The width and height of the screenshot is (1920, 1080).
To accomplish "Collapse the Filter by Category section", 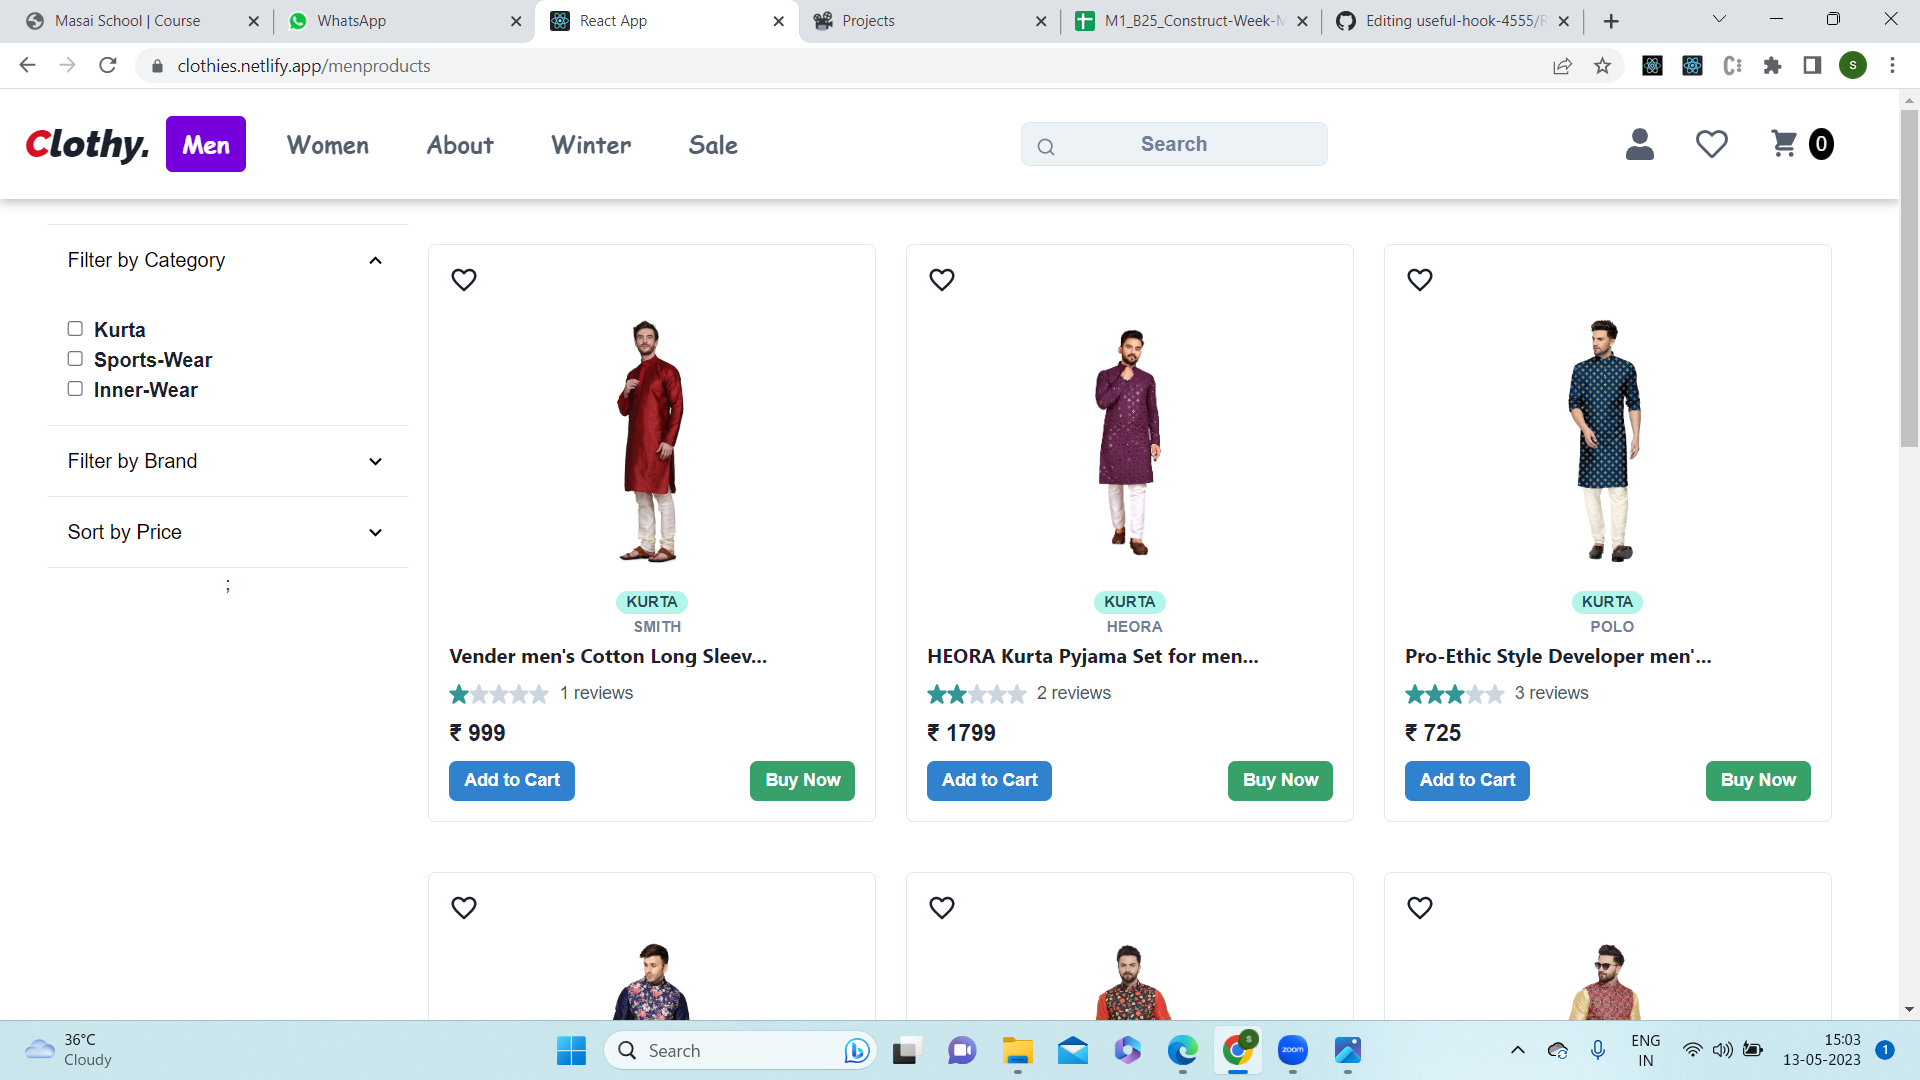I will pyautogui.click(x=375, y=260).
